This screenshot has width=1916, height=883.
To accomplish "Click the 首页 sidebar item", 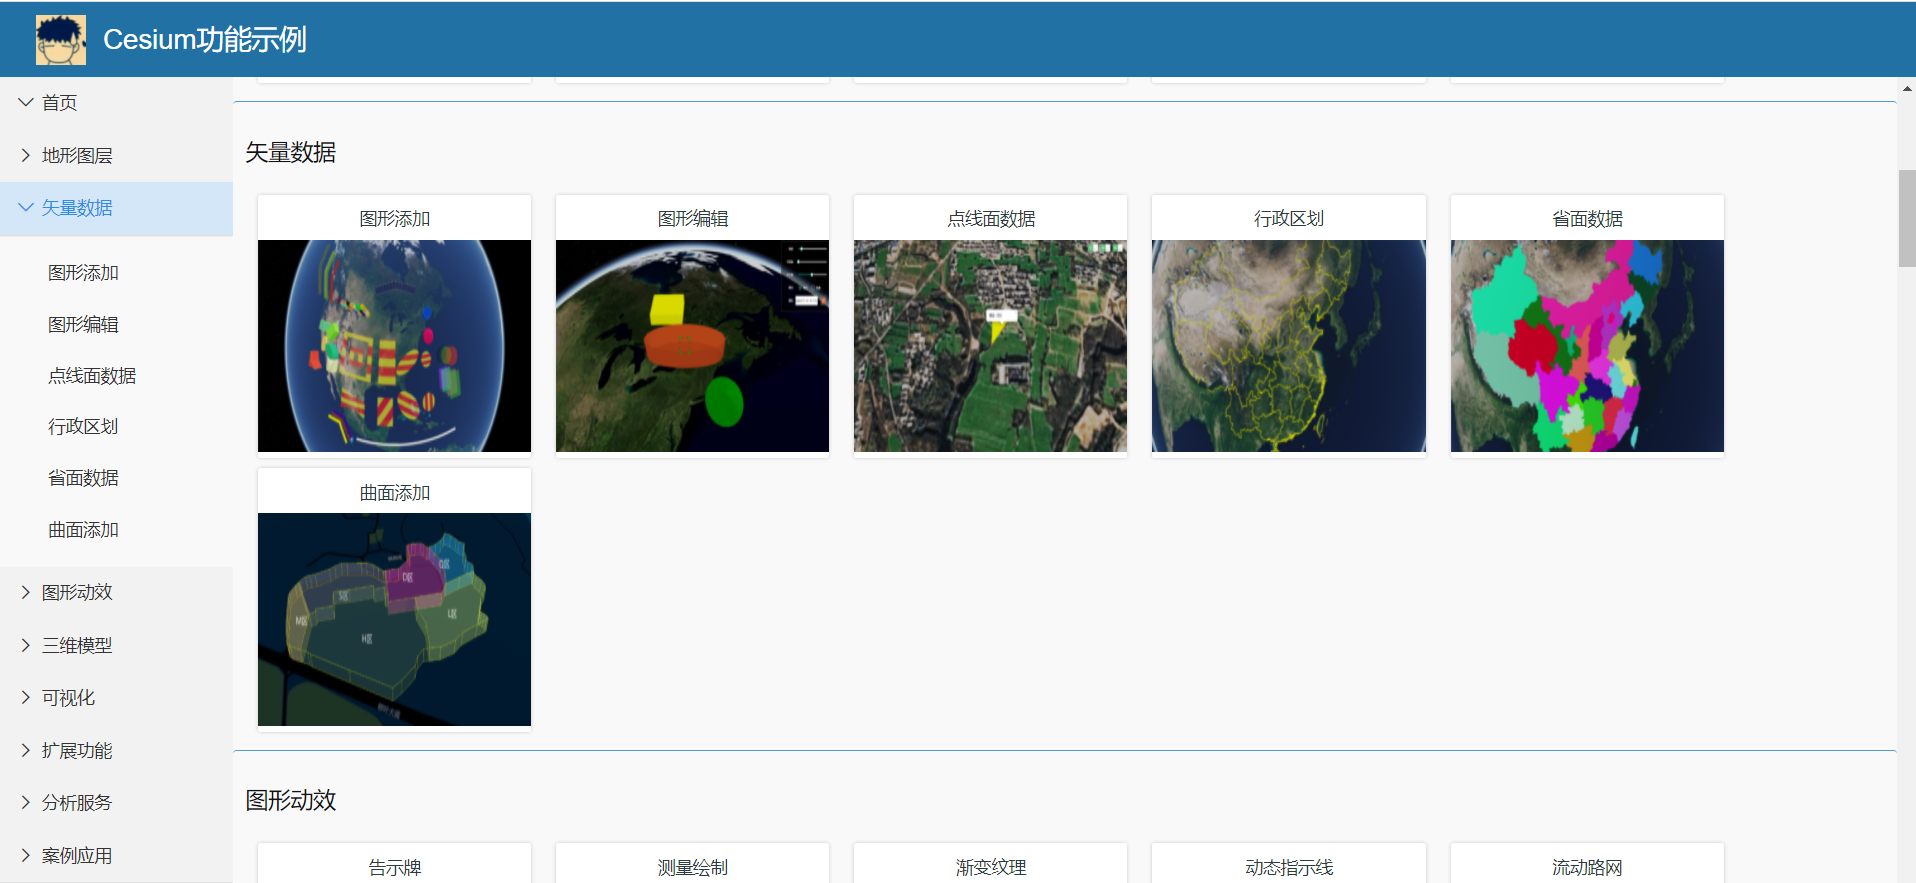I will click(59, 103).
